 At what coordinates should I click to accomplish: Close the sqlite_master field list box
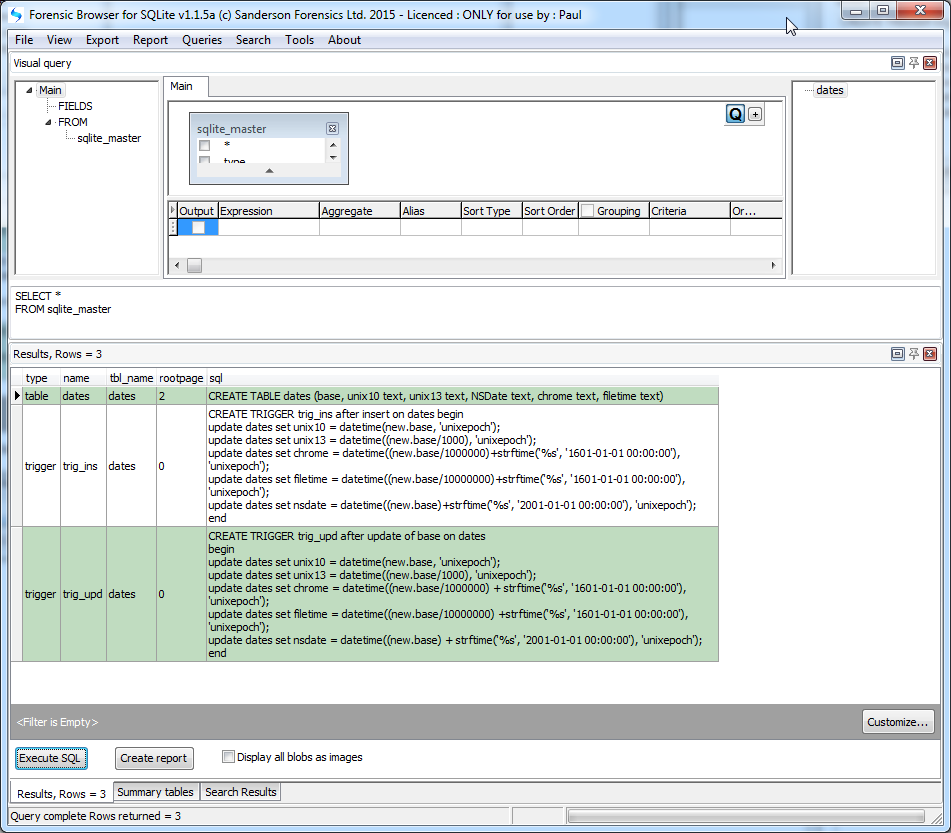pos(331,128)
